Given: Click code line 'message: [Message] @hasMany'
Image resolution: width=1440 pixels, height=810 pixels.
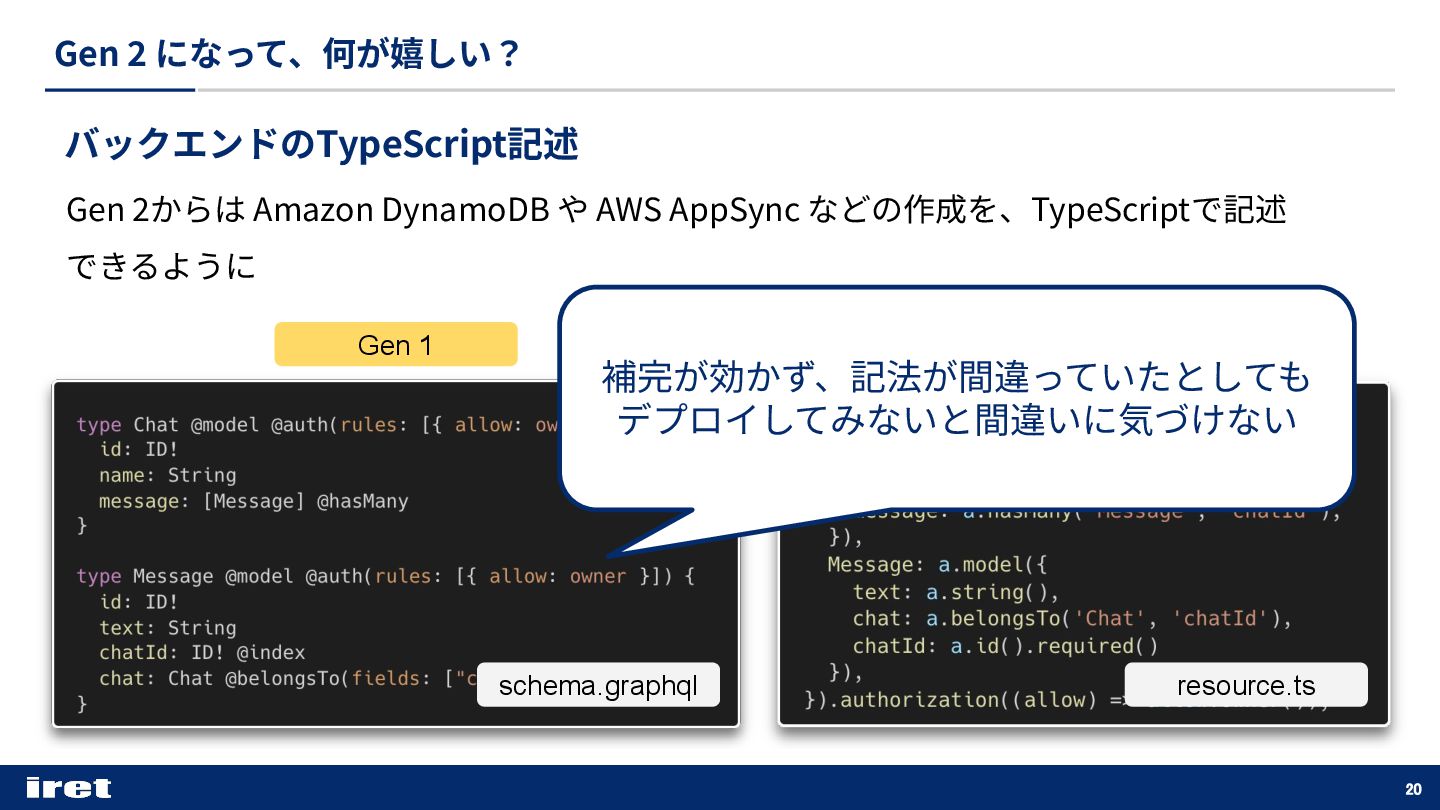Looking at the screenshot, I should pyautogui.click(x=254, y=501).
